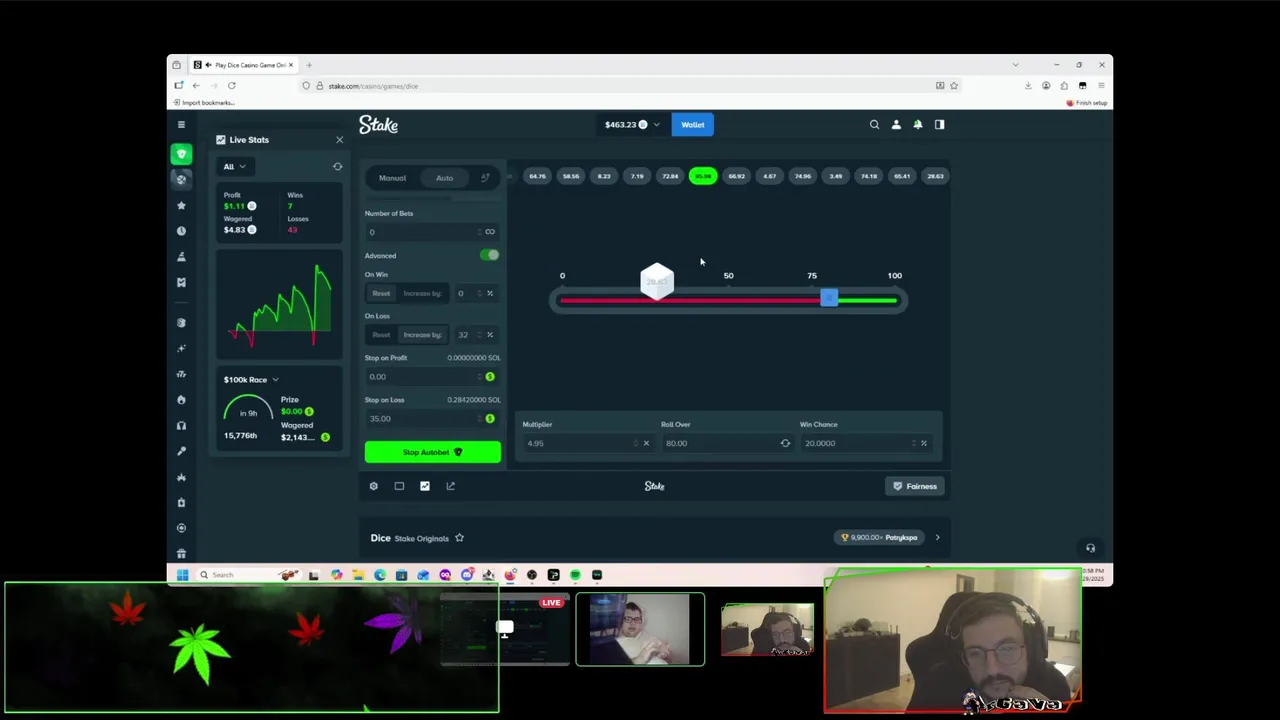Image resolution: width=1280 pixels, height=720 pixels.
Task: Select the 64.76 past result chip
Action: click(537, 177)
